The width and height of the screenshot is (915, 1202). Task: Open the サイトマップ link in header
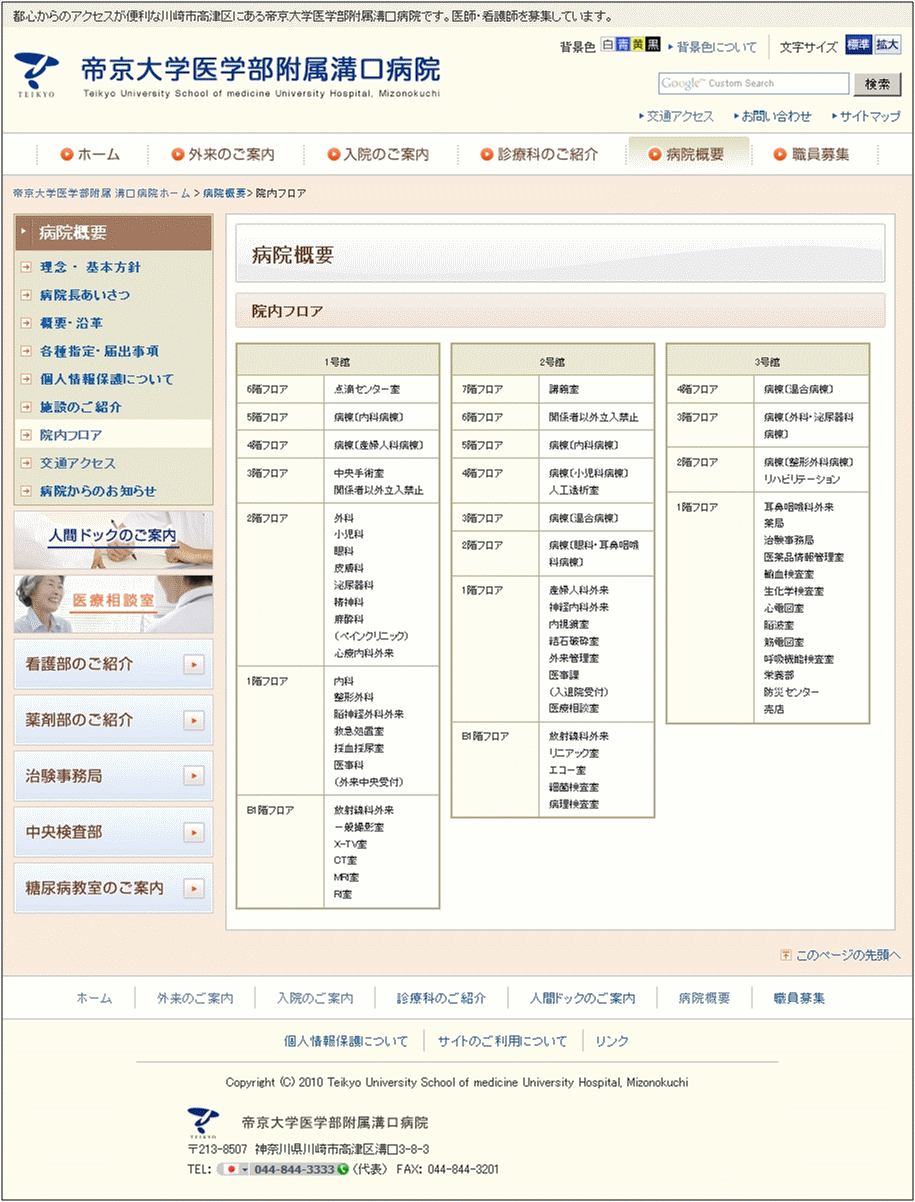[869, 116]
